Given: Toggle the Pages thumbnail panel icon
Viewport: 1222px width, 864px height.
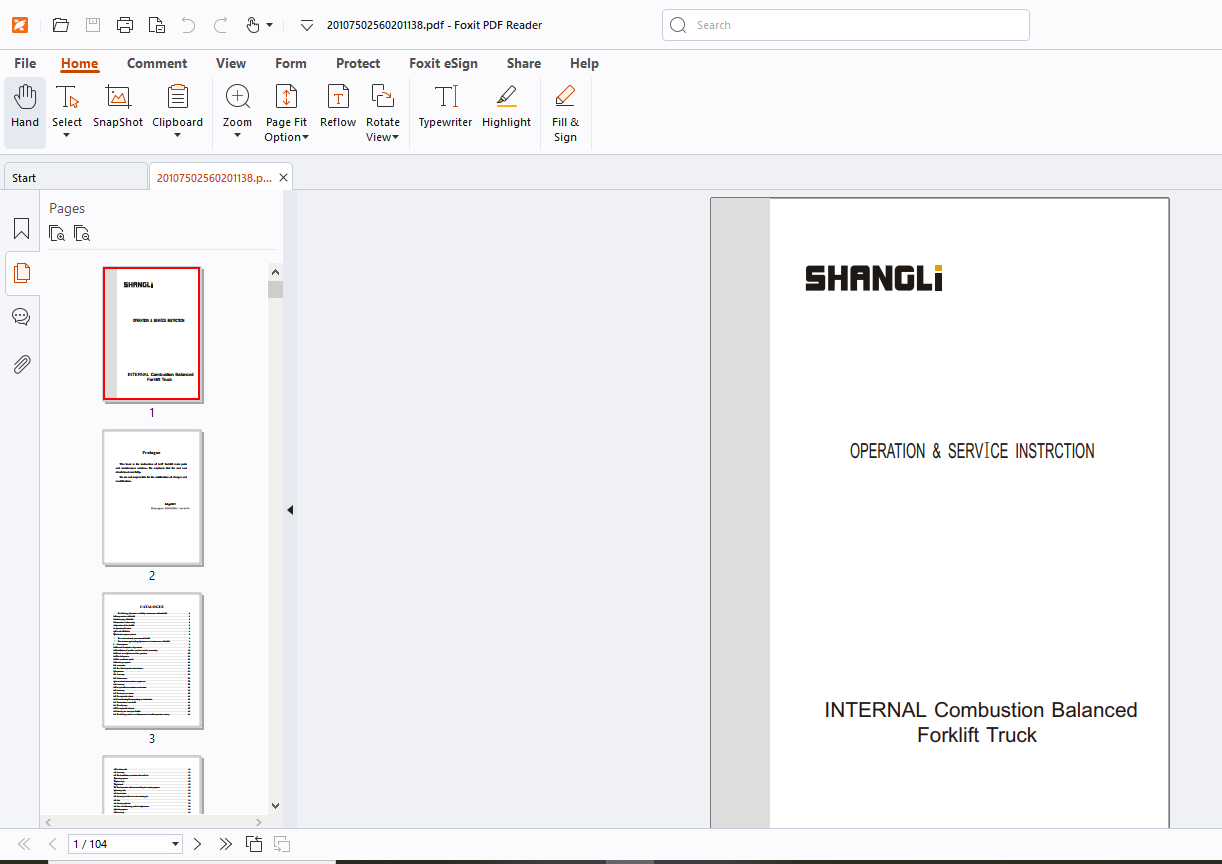Looking at the screenshot, I should click(21, 273).
